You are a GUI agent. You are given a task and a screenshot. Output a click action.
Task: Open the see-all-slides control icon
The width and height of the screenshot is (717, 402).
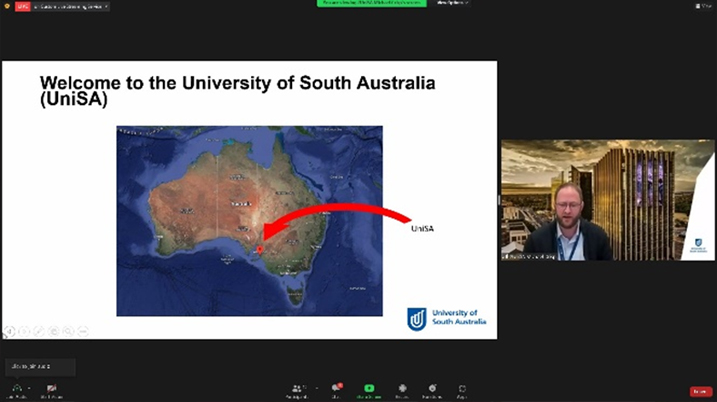pos(54,331)
